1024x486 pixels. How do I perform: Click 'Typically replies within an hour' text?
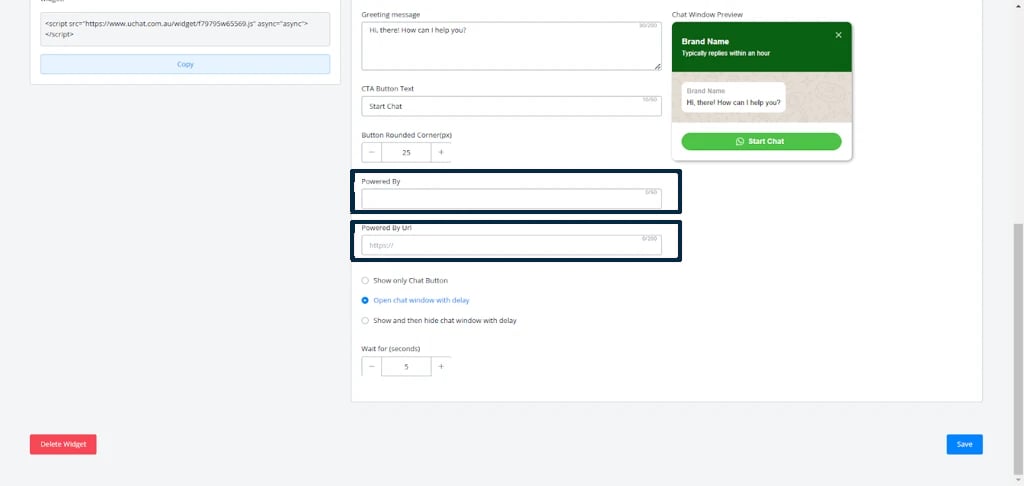[726, 54]
